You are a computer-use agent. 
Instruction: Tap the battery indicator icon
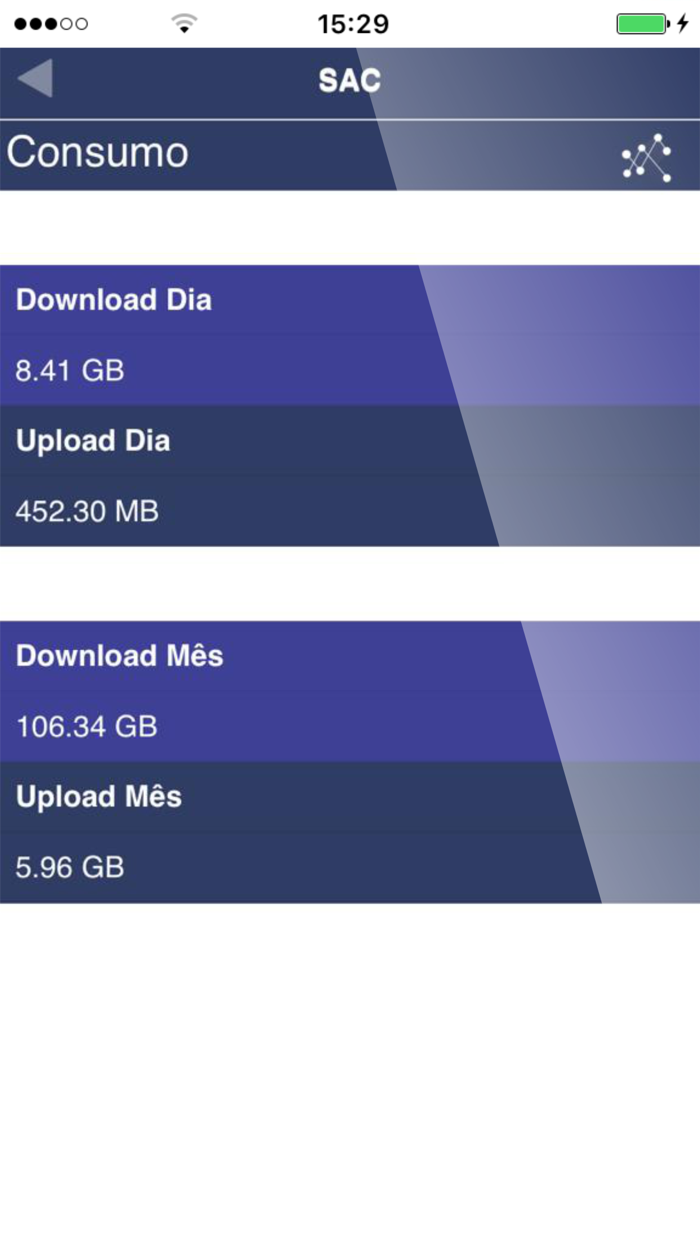[641, 23]
